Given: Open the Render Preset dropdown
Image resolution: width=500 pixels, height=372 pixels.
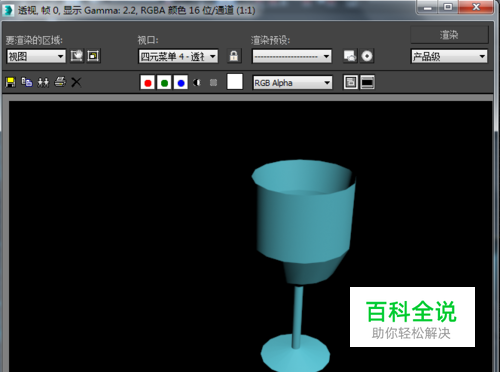Looking at the screenshot, I should pyautogui.click(x=292, y=56).
